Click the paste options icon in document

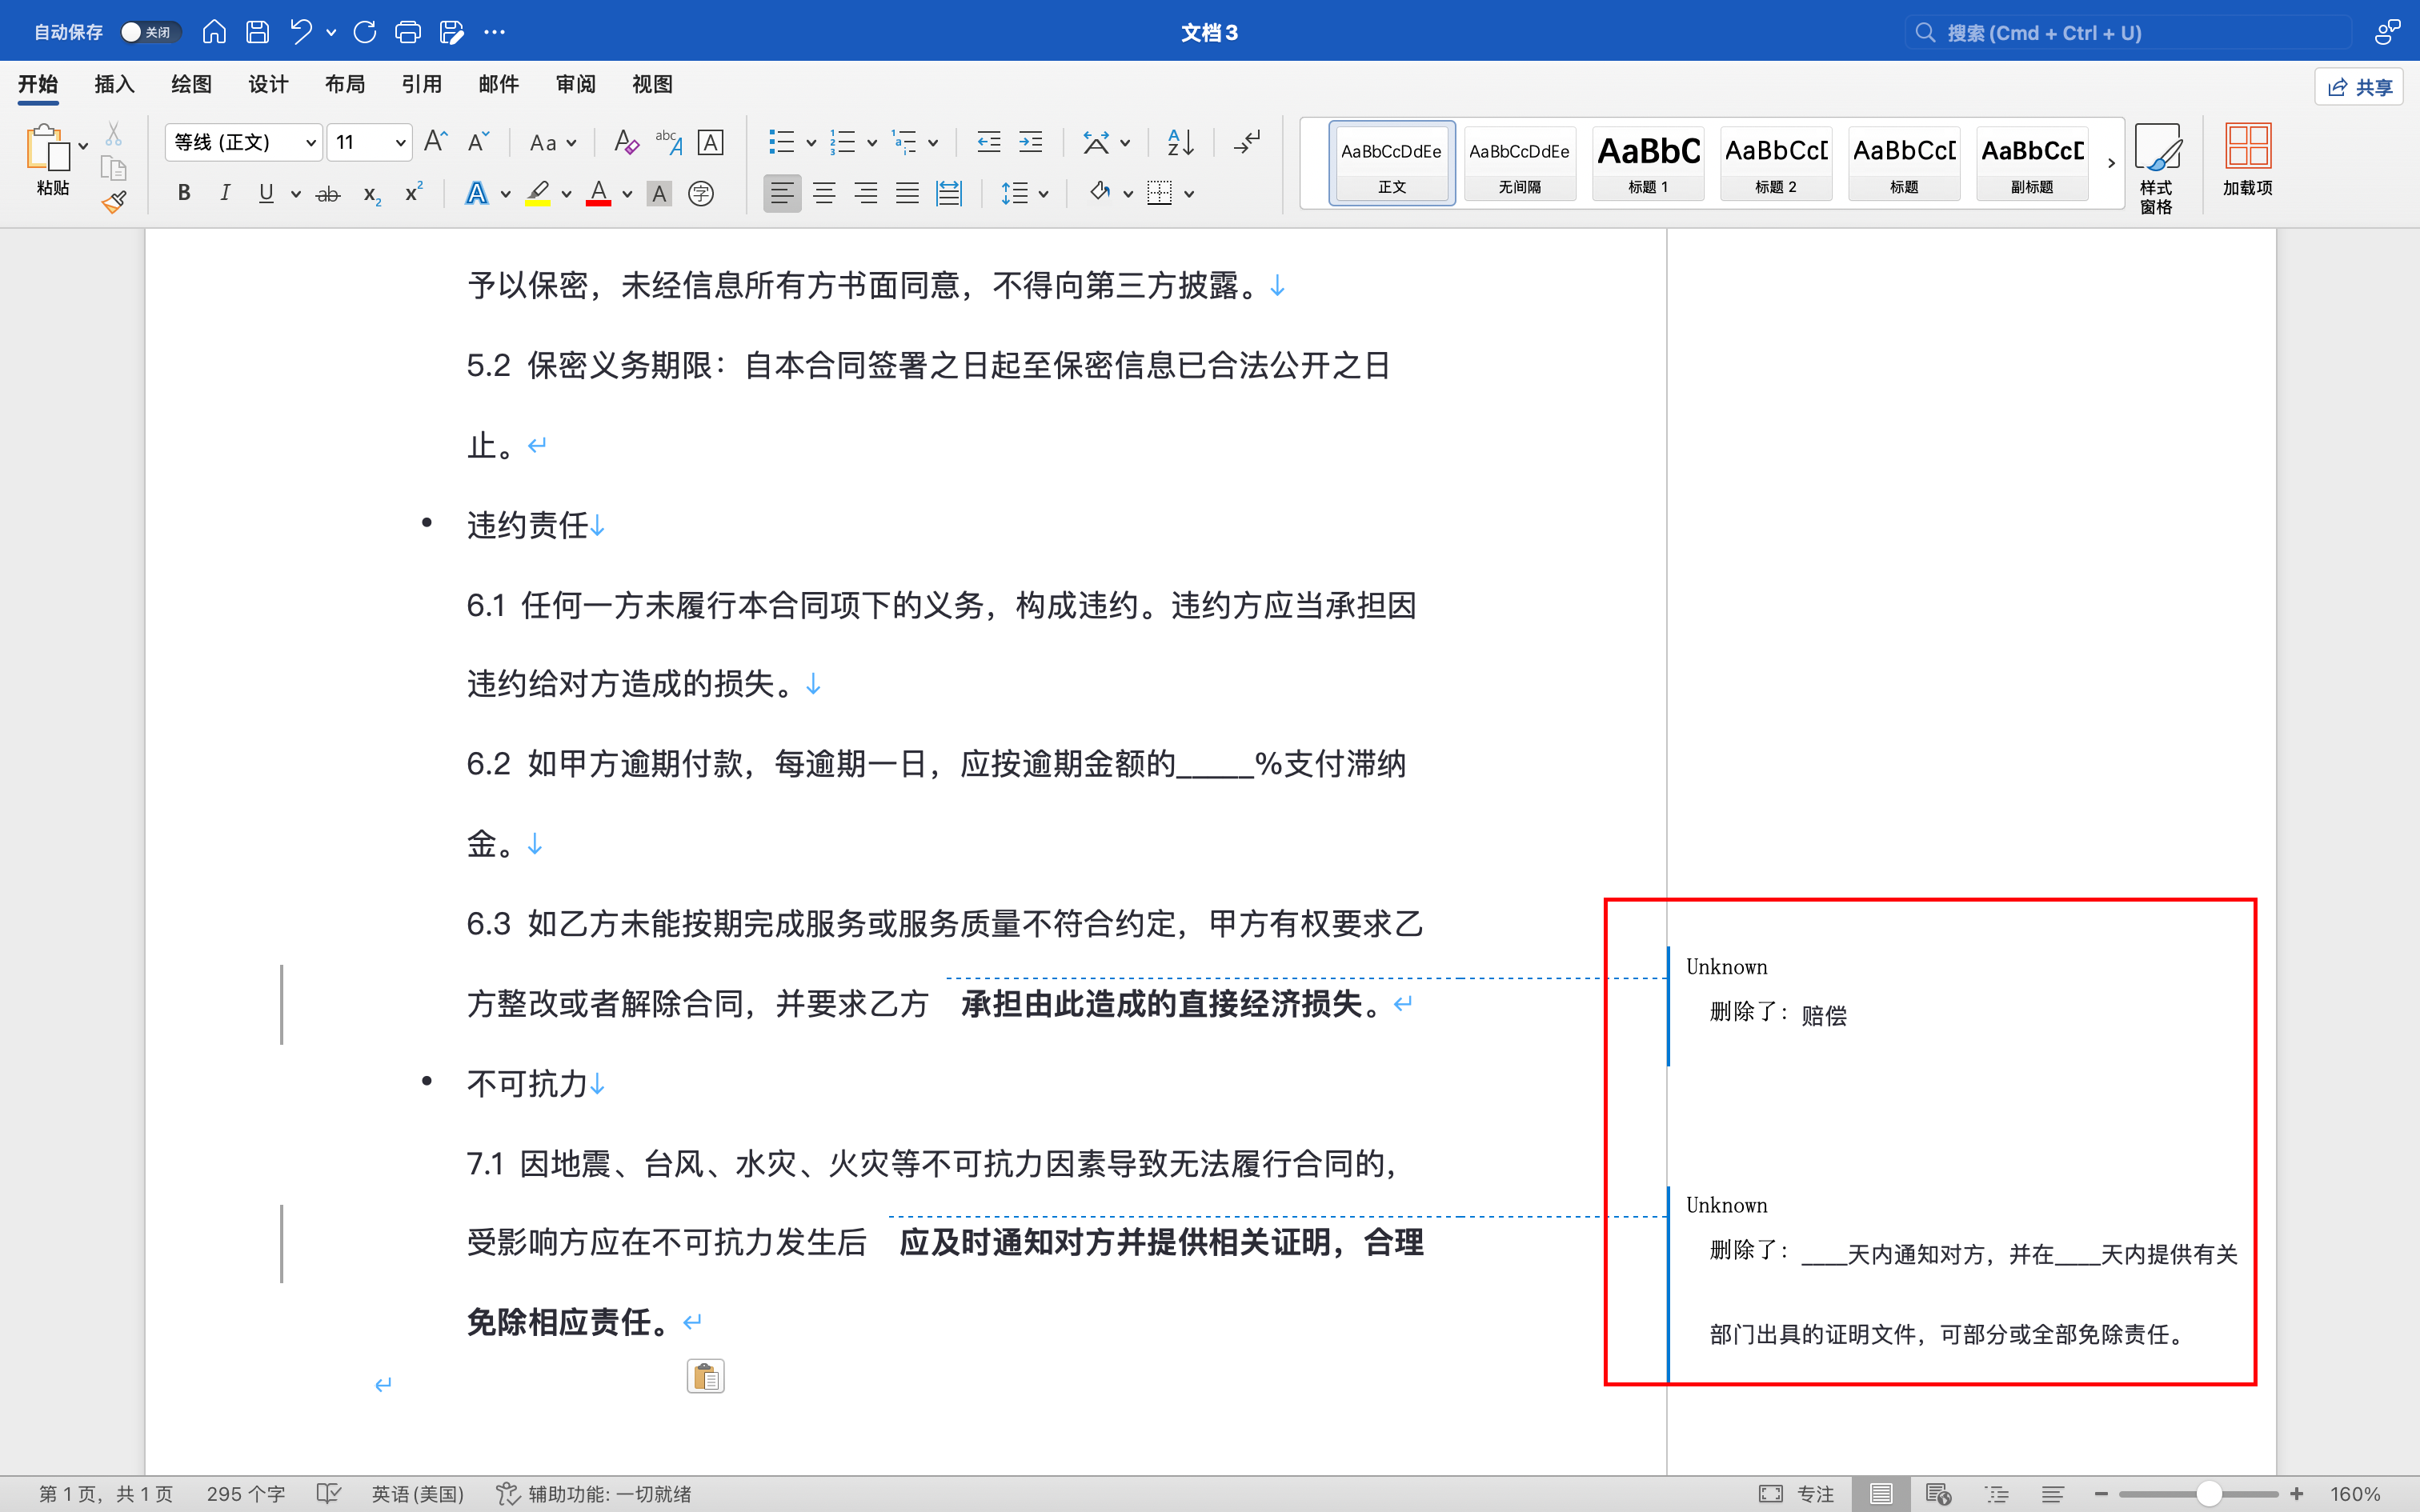click(x=705, y=1377)
